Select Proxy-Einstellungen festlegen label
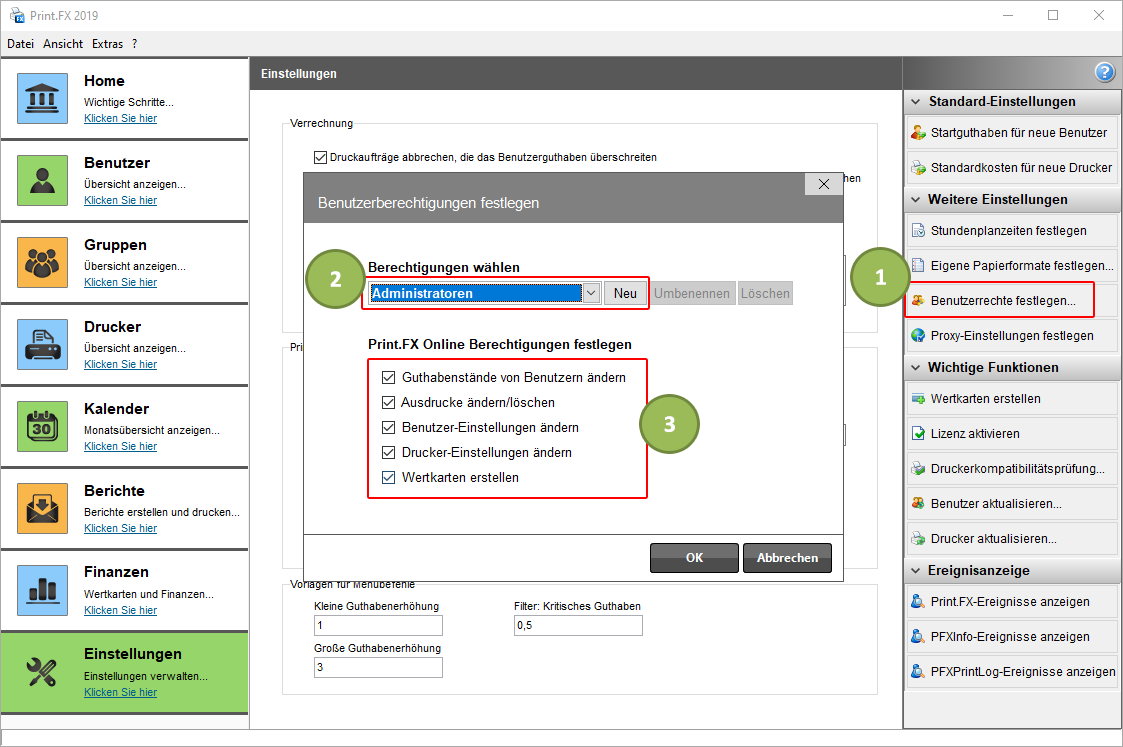 [x=1012, y=336]
